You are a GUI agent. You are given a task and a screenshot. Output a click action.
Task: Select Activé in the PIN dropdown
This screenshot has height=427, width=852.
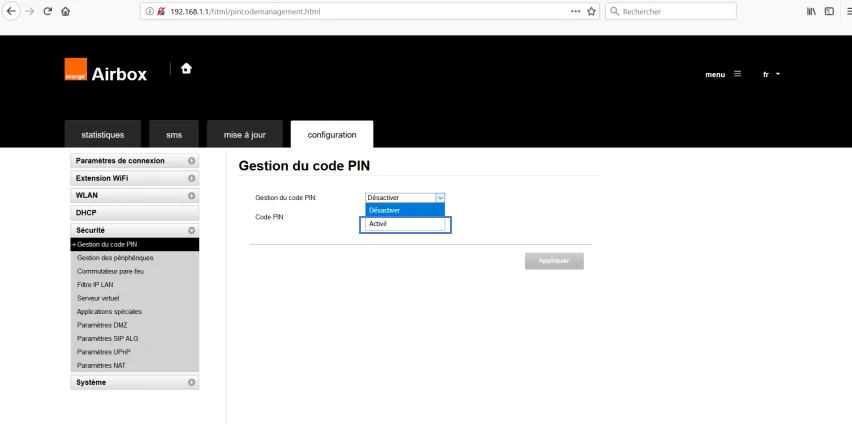pos(405,224)
